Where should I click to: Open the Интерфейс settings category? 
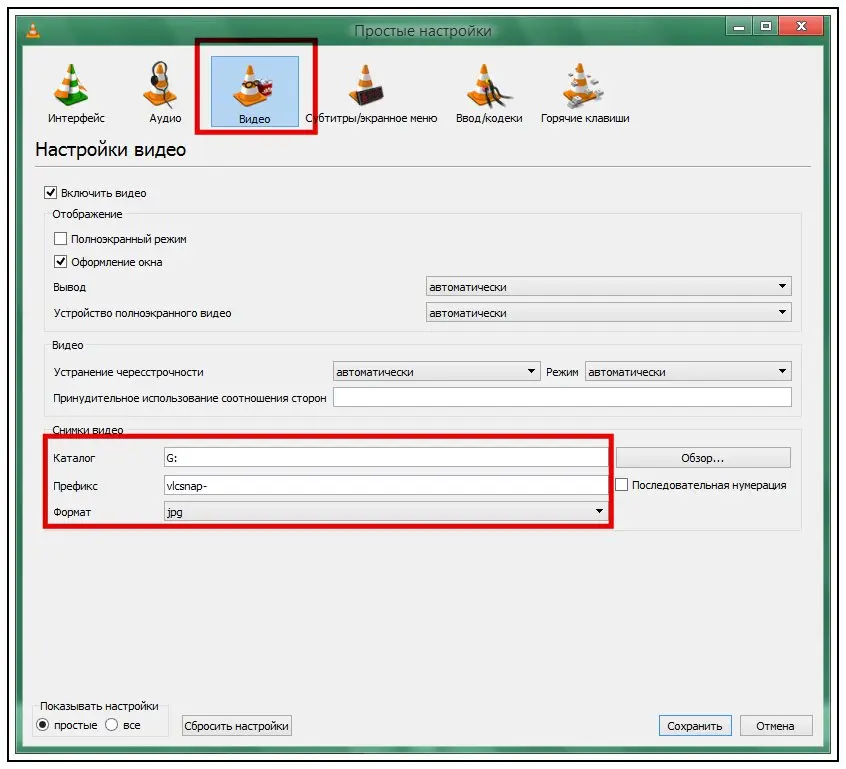point(76,93)
